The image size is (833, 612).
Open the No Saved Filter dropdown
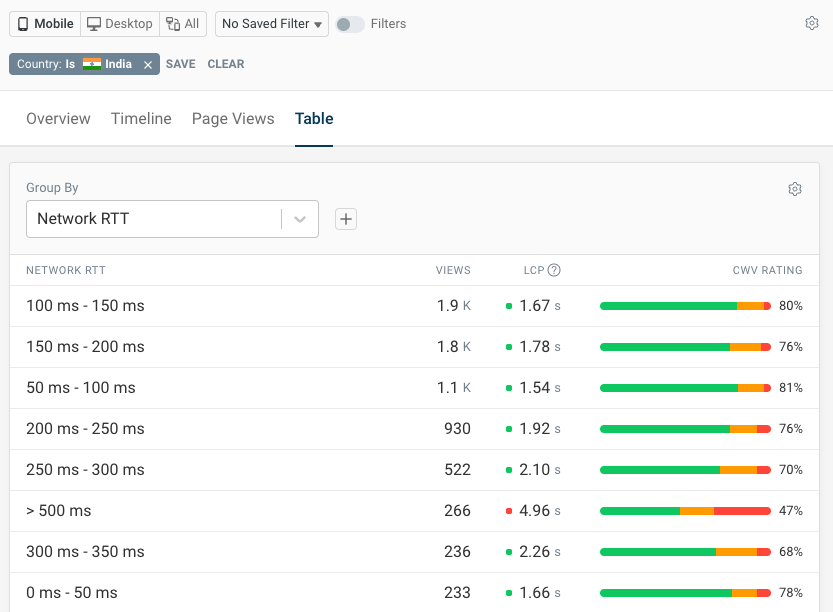(x=272, y=24)
